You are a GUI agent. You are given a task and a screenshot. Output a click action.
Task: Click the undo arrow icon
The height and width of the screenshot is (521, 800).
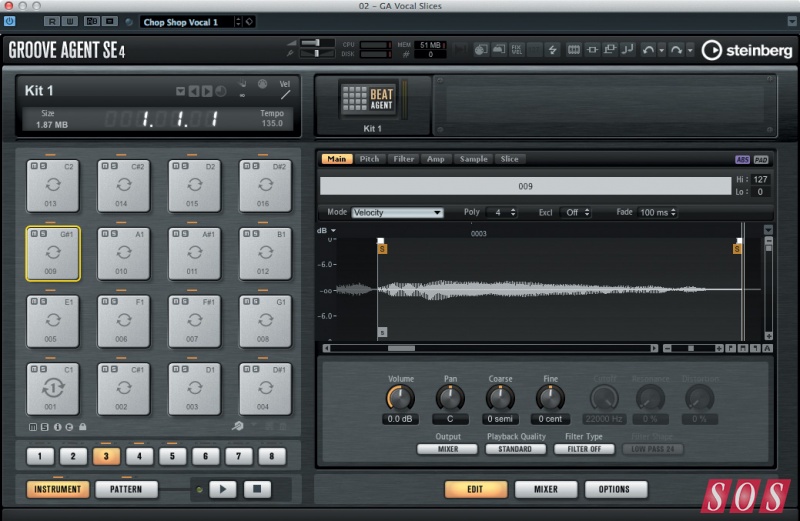tap(648, 49)
